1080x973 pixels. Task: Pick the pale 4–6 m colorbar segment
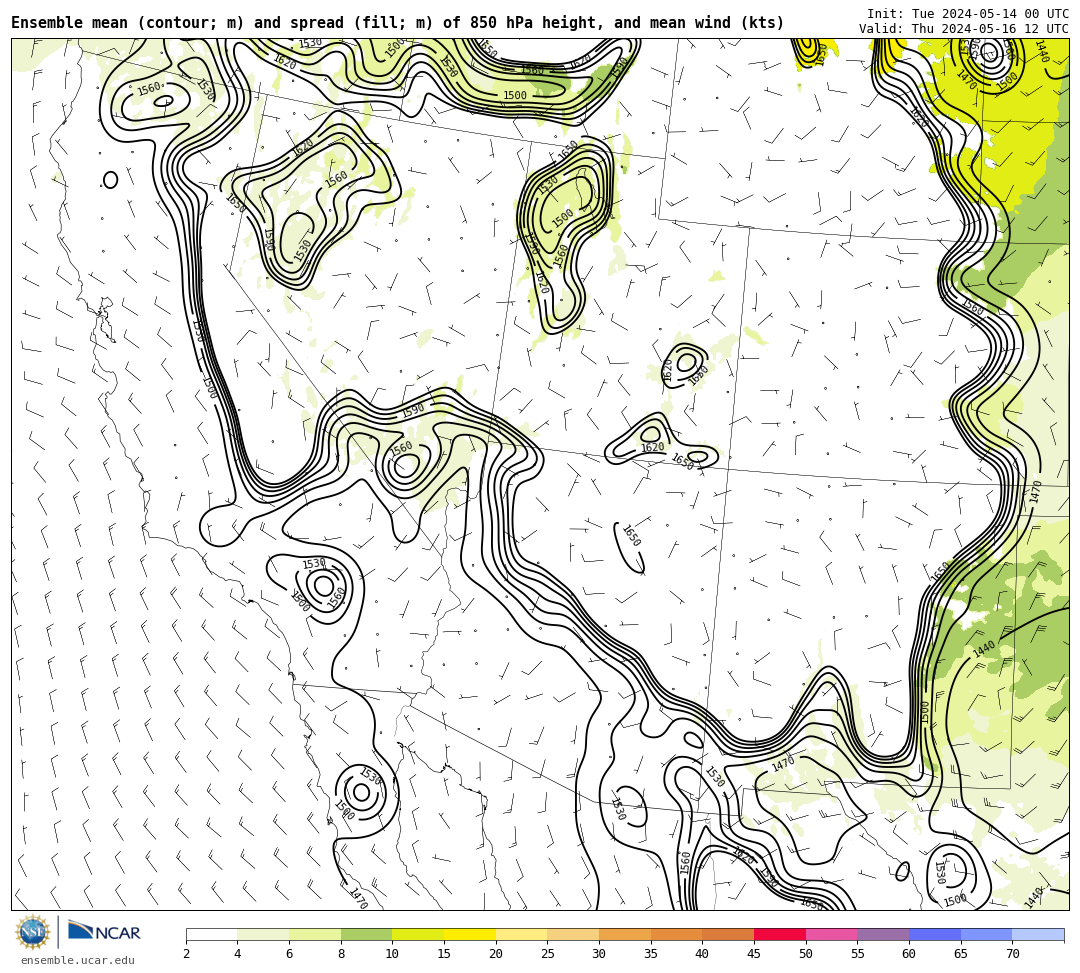click(263, 934)
